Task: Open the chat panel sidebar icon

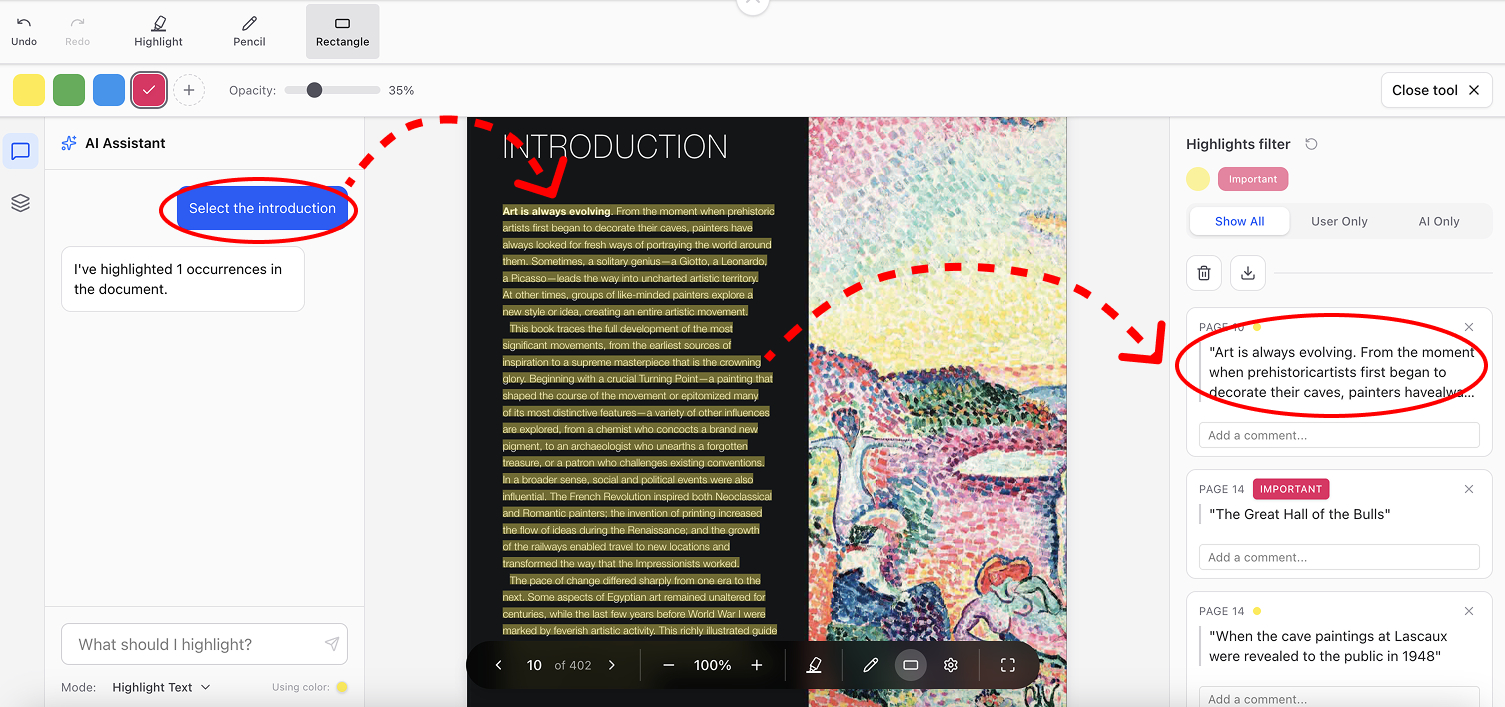Action: point(21,152)
